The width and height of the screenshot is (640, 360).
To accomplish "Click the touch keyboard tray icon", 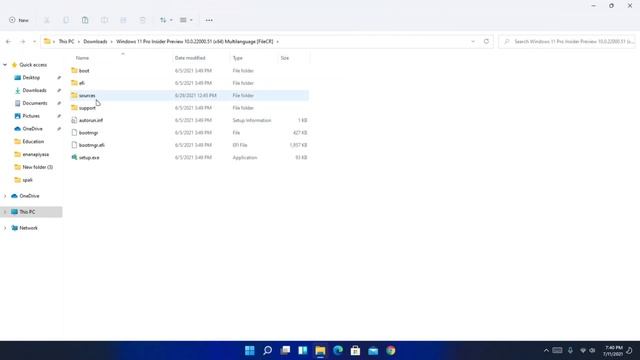I will [557, 350].
